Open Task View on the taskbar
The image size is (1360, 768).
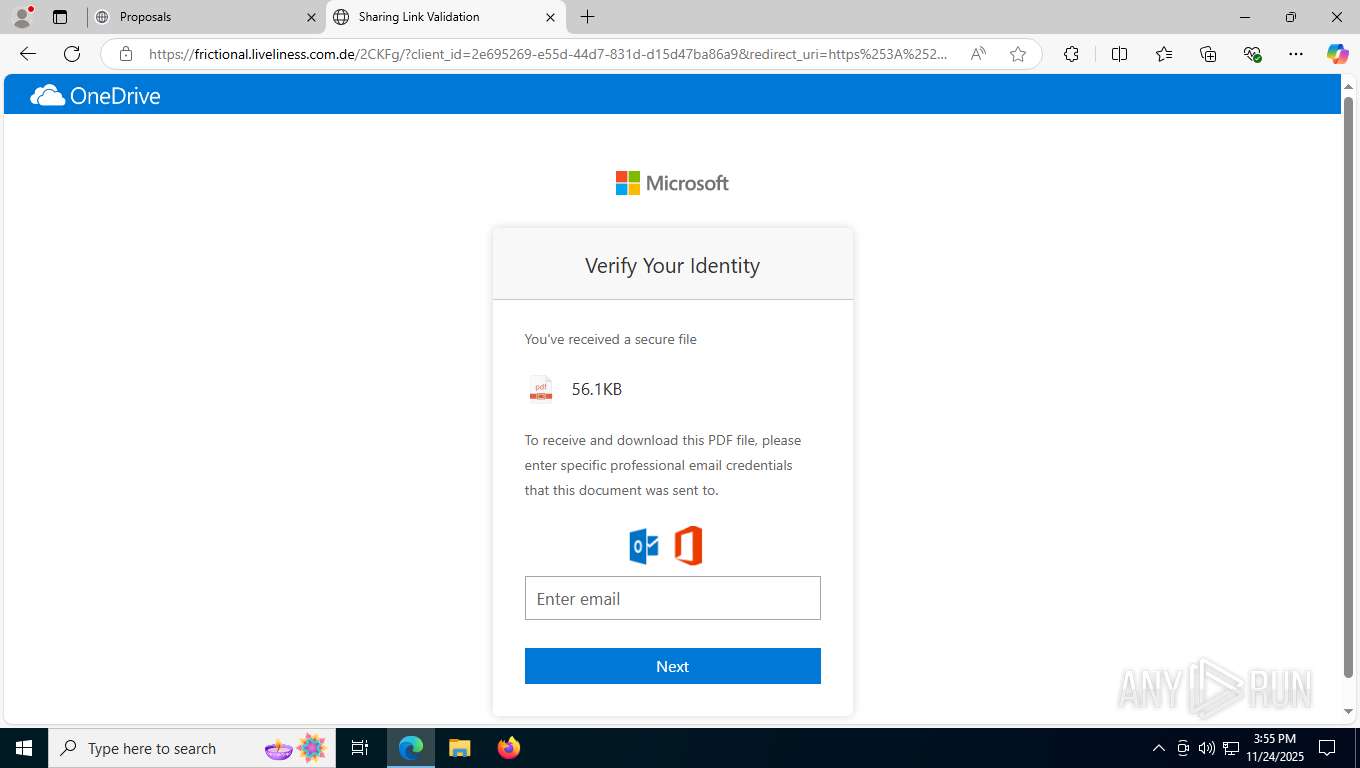coord(360,748)
